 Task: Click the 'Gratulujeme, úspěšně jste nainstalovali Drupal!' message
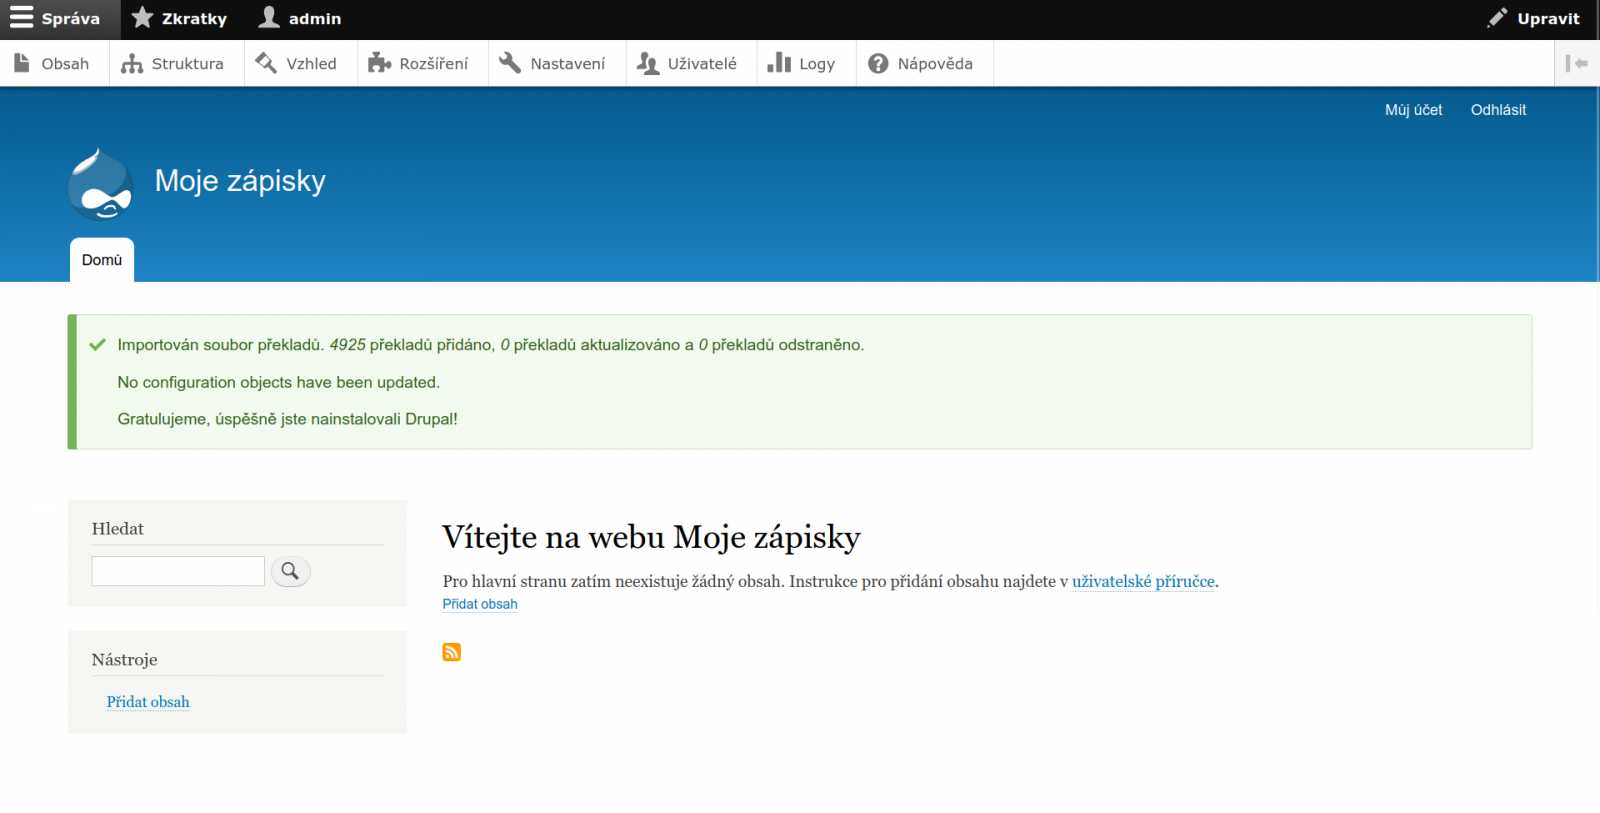coord(288,419)
